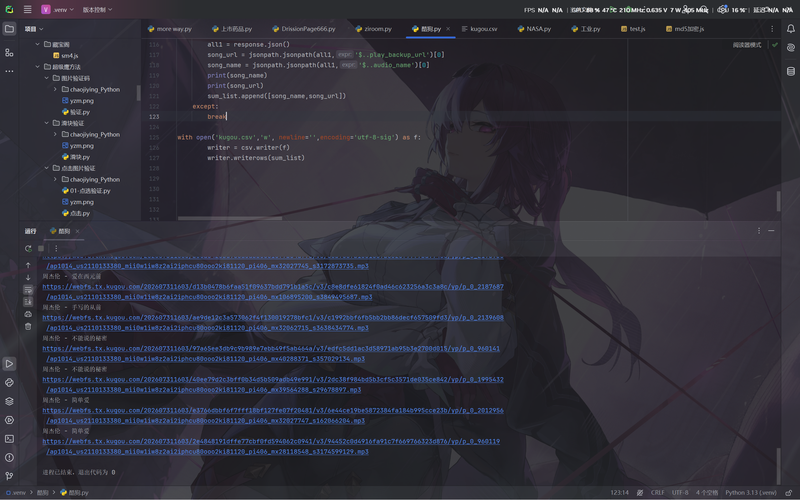This screenshot has width=800, height=500.
Task: Open the AI Assistant panel icon
Action: point(790,47)
